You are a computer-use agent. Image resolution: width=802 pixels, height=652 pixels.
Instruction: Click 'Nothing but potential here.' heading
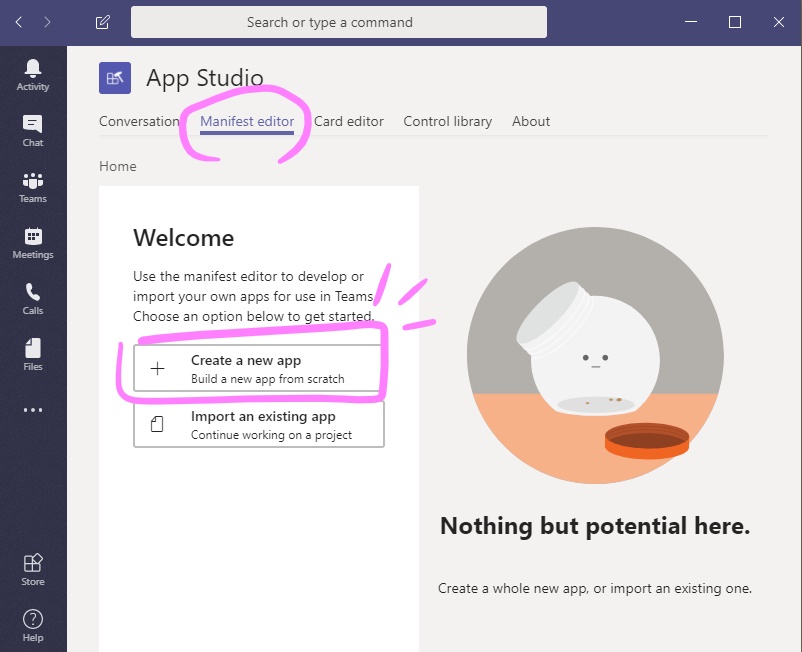pos(595,526)
